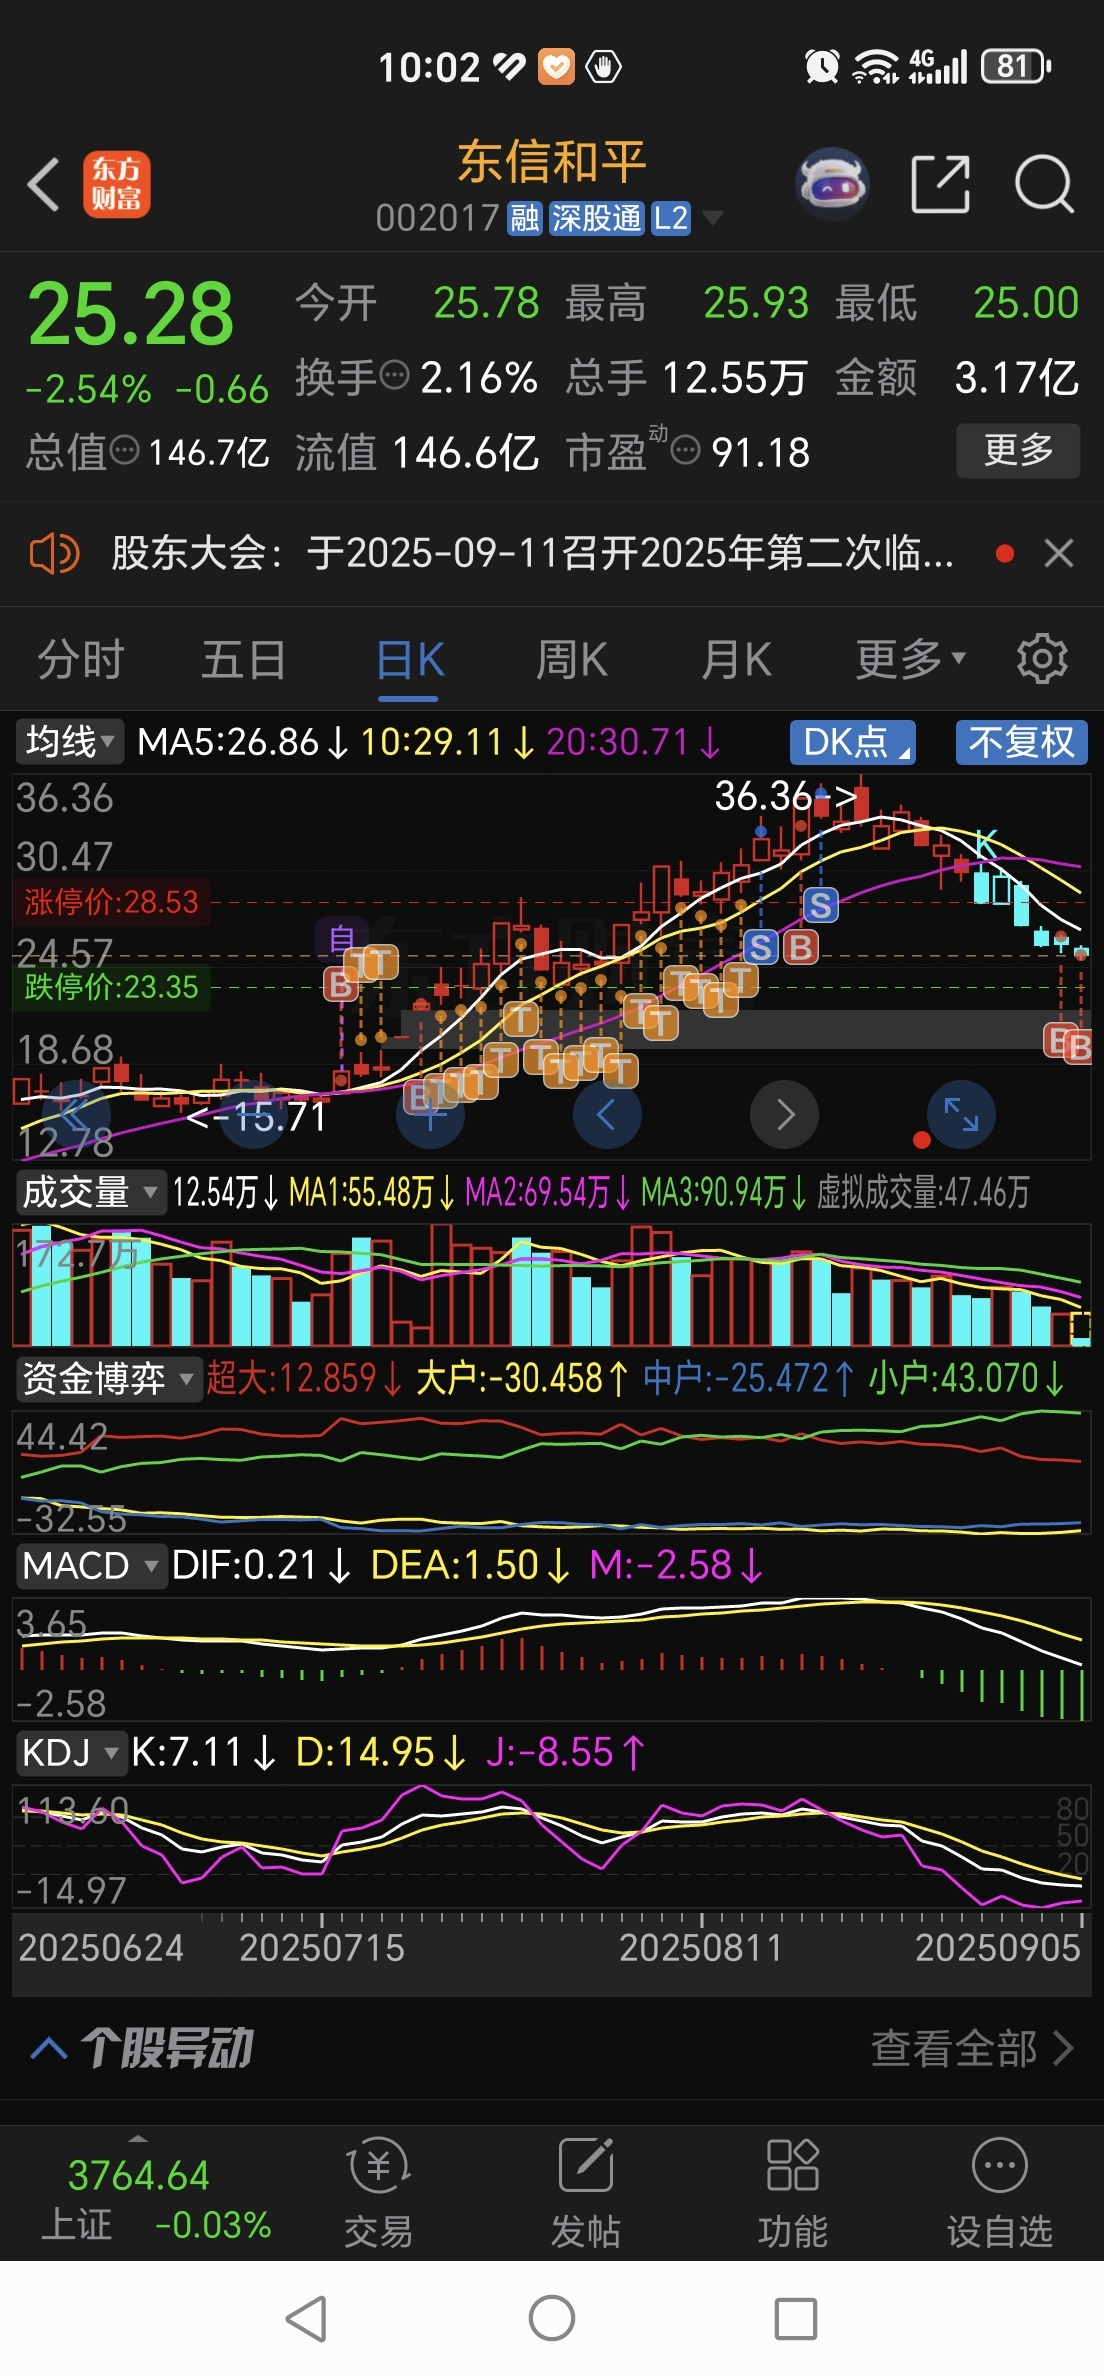Open the 均线 indicator dropdown
This screenshot has height=2376, width=1104.
click(69, 742)
